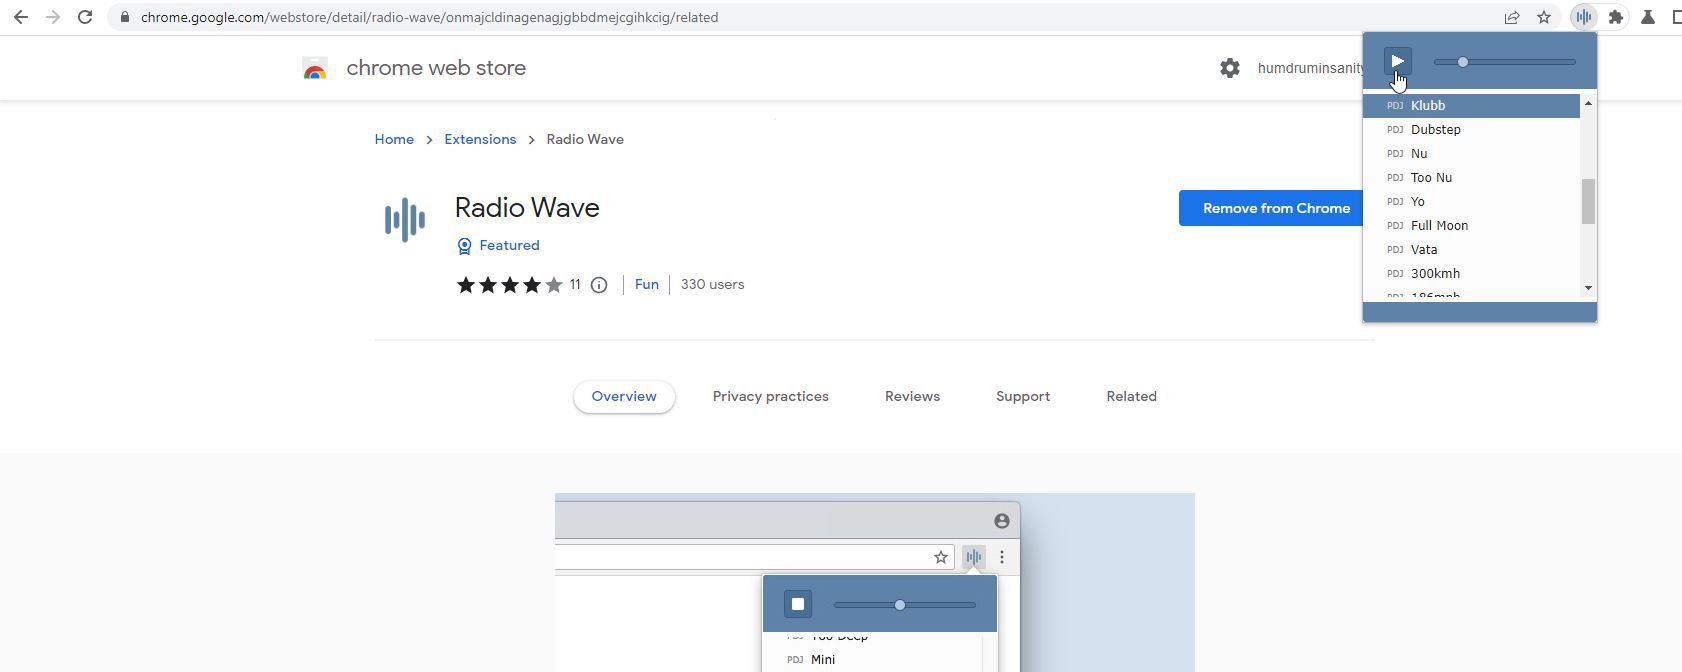Image resolution: width=1682 pixels, height=672 pixels.
Task: Select the Dubstep station
Action: (1435, 130)
